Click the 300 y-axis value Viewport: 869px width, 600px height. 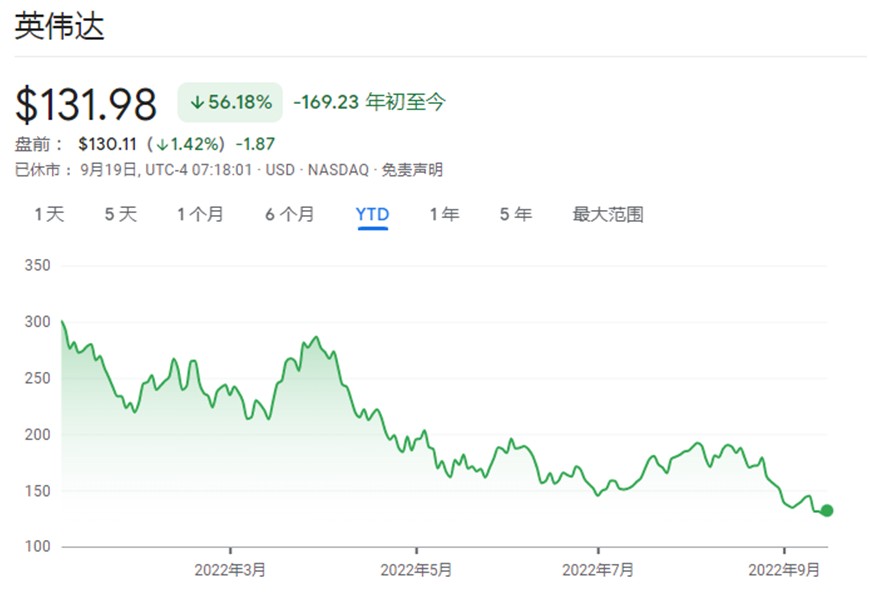(38, 322)
